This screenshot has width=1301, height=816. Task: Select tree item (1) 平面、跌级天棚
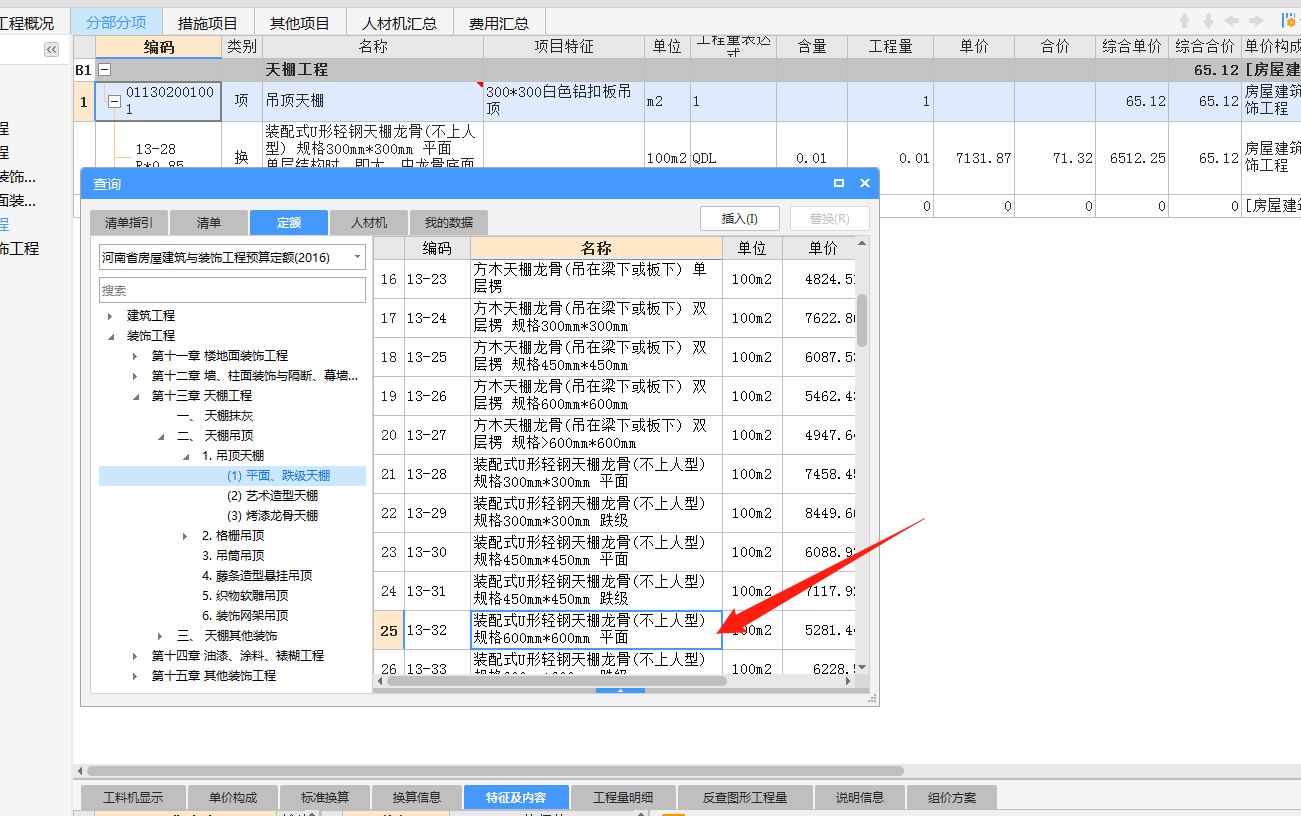(x=278, y=476)
